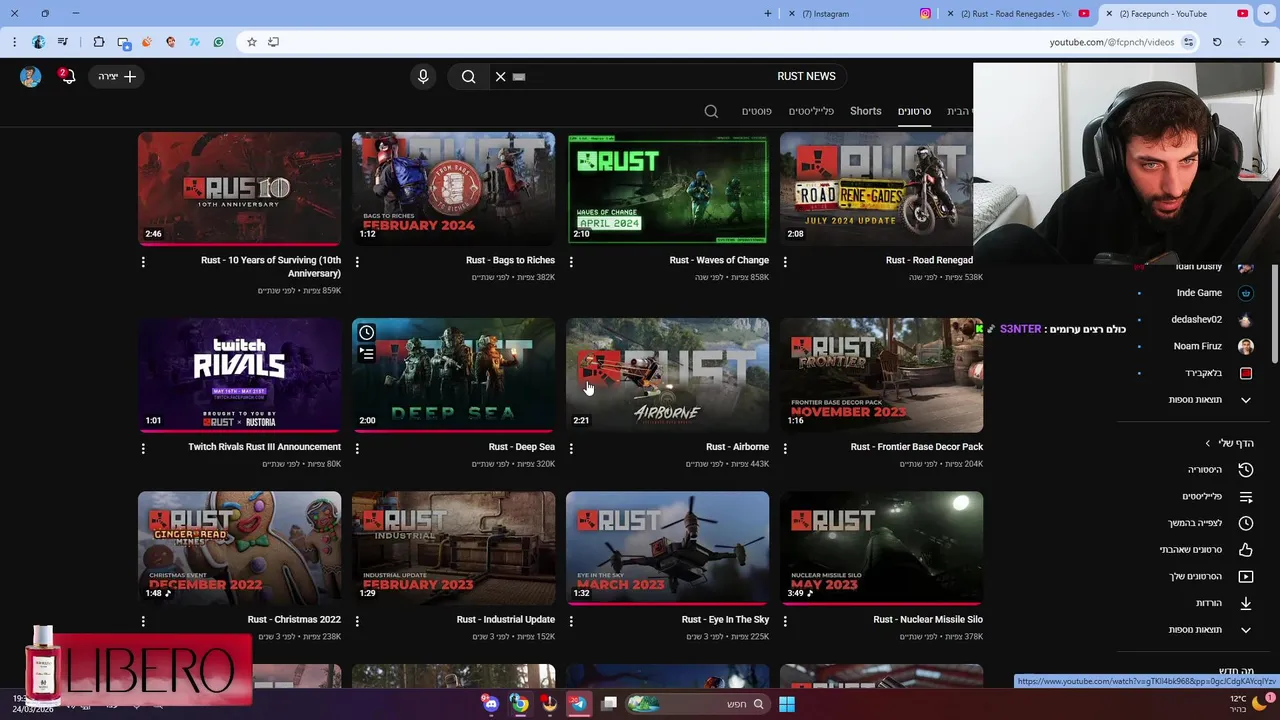This screenshot has width=1280, height=720.
Task: Open the YouTube notifications bell
Action: [x=68, y=76]
